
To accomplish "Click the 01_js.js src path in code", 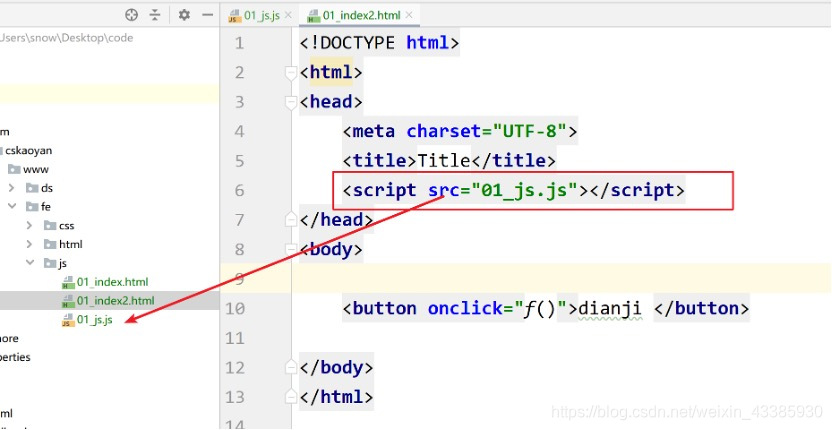I will click(524, 190).
